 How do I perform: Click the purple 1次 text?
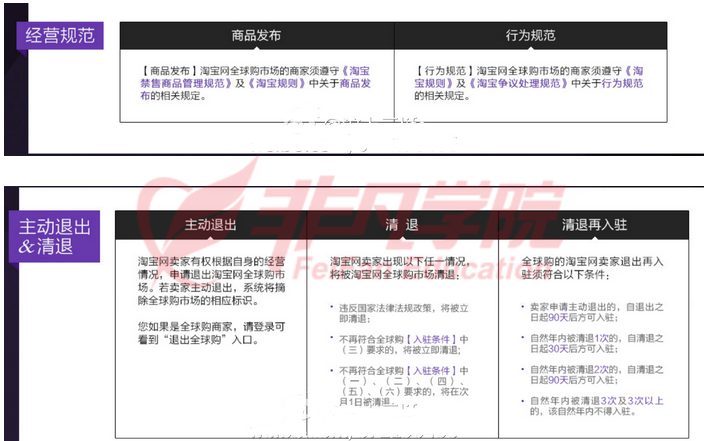(x=601, y=338)
